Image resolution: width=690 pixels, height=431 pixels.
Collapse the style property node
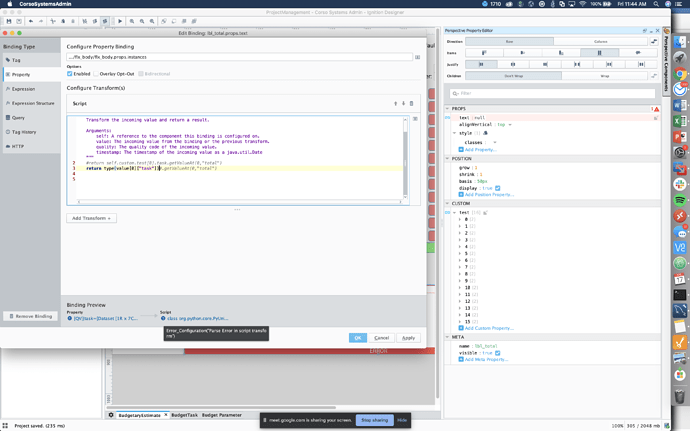pos(455,133)
